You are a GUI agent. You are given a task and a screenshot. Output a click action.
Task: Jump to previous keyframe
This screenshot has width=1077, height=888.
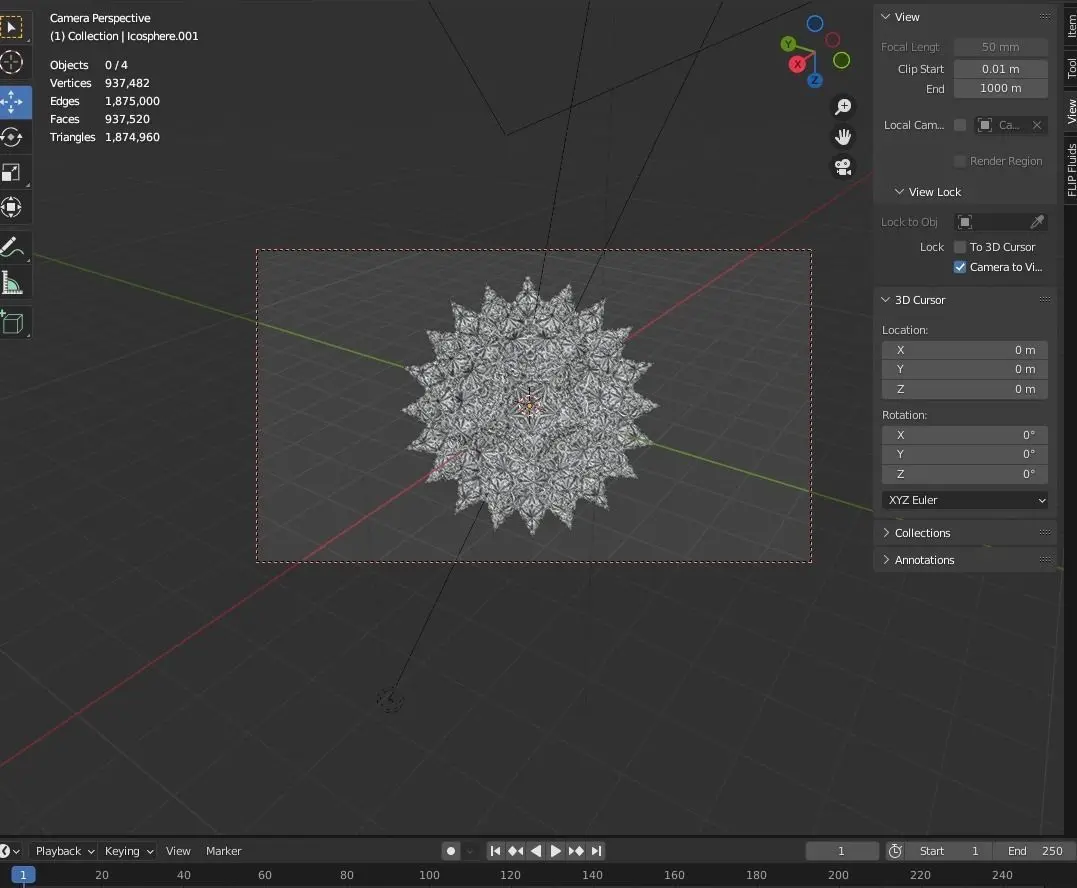pyautogui.click(x=515, y=851)
